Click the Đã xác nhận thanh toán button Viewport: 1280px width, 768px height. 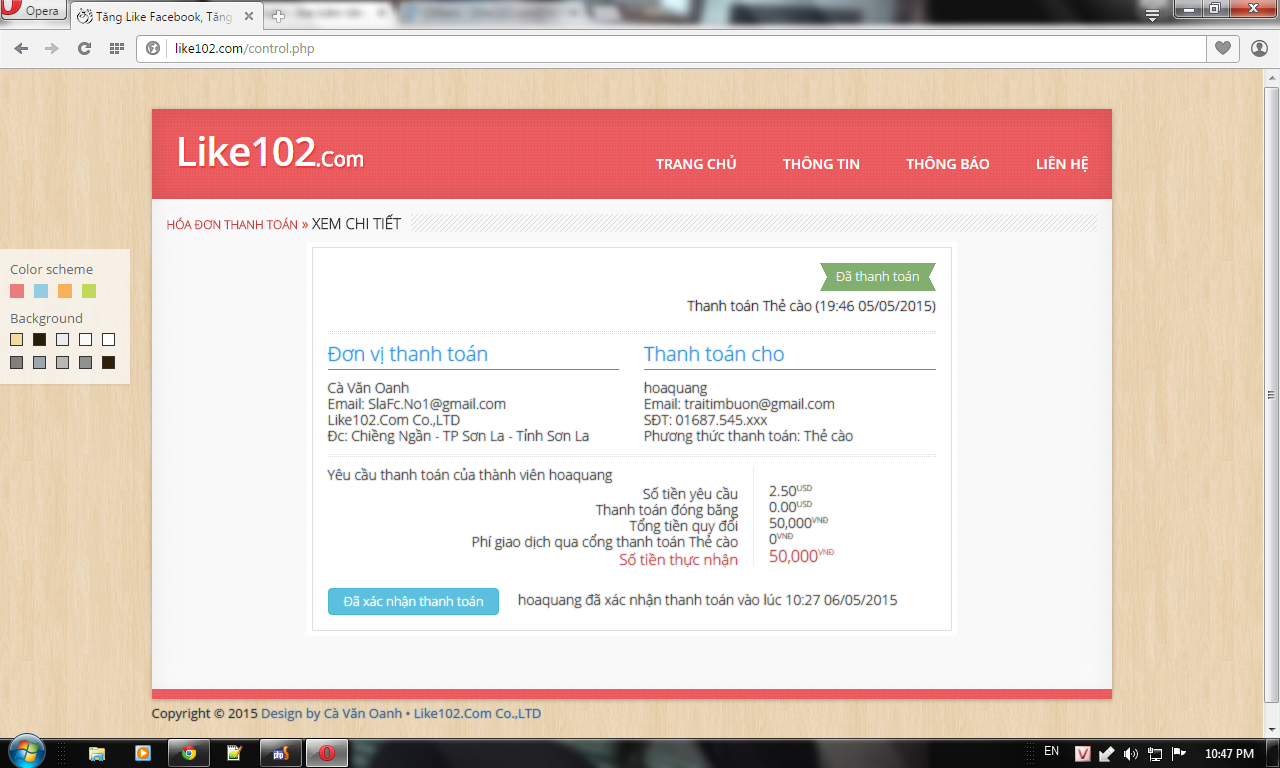click(413, 601)
